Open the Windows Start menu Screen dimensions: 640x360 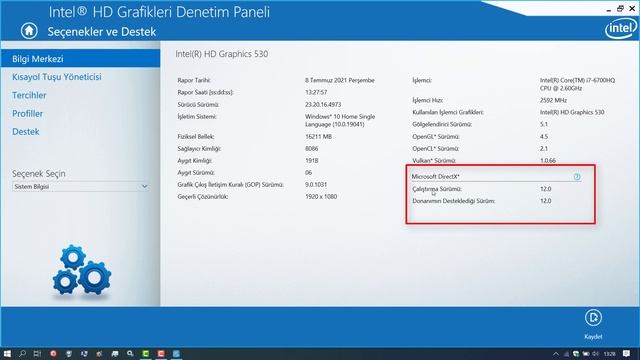[7, 353]
